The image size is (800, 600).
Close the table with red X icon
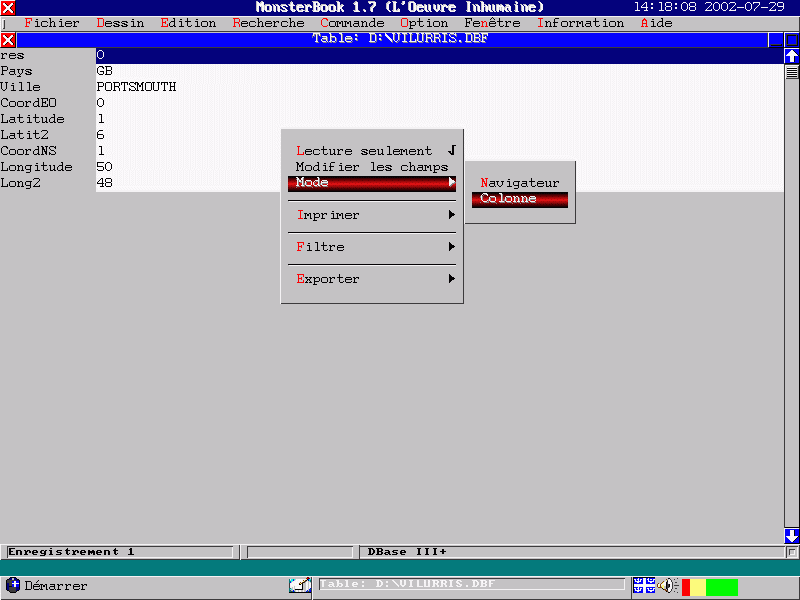click(8, 40)
